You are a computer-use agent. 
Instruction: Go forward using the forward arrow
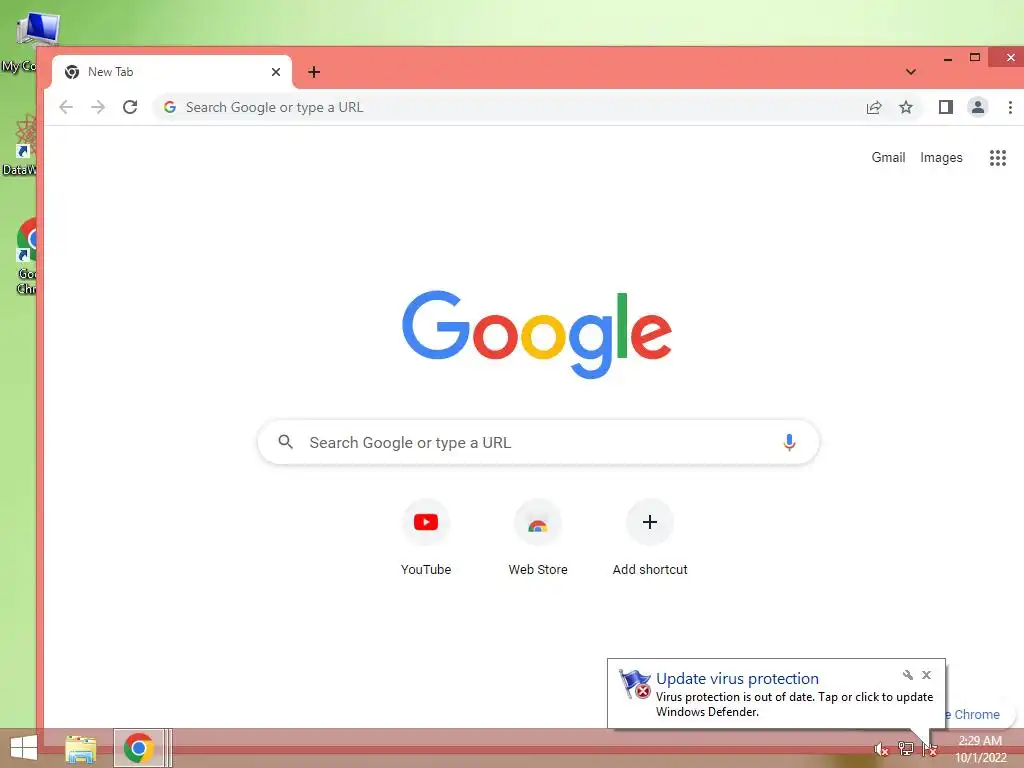[98, 107]
